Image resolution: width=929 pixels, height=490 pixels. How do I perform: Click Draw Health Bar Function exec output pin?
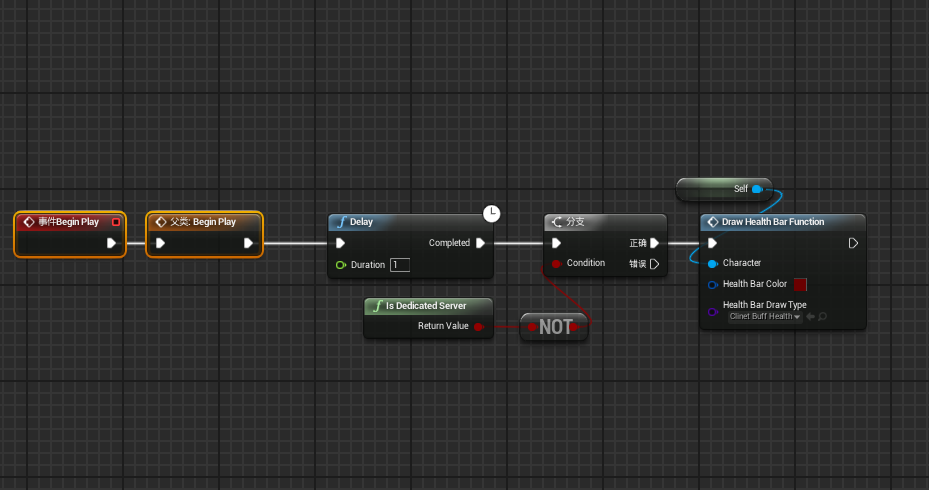[x=853, y=243]
